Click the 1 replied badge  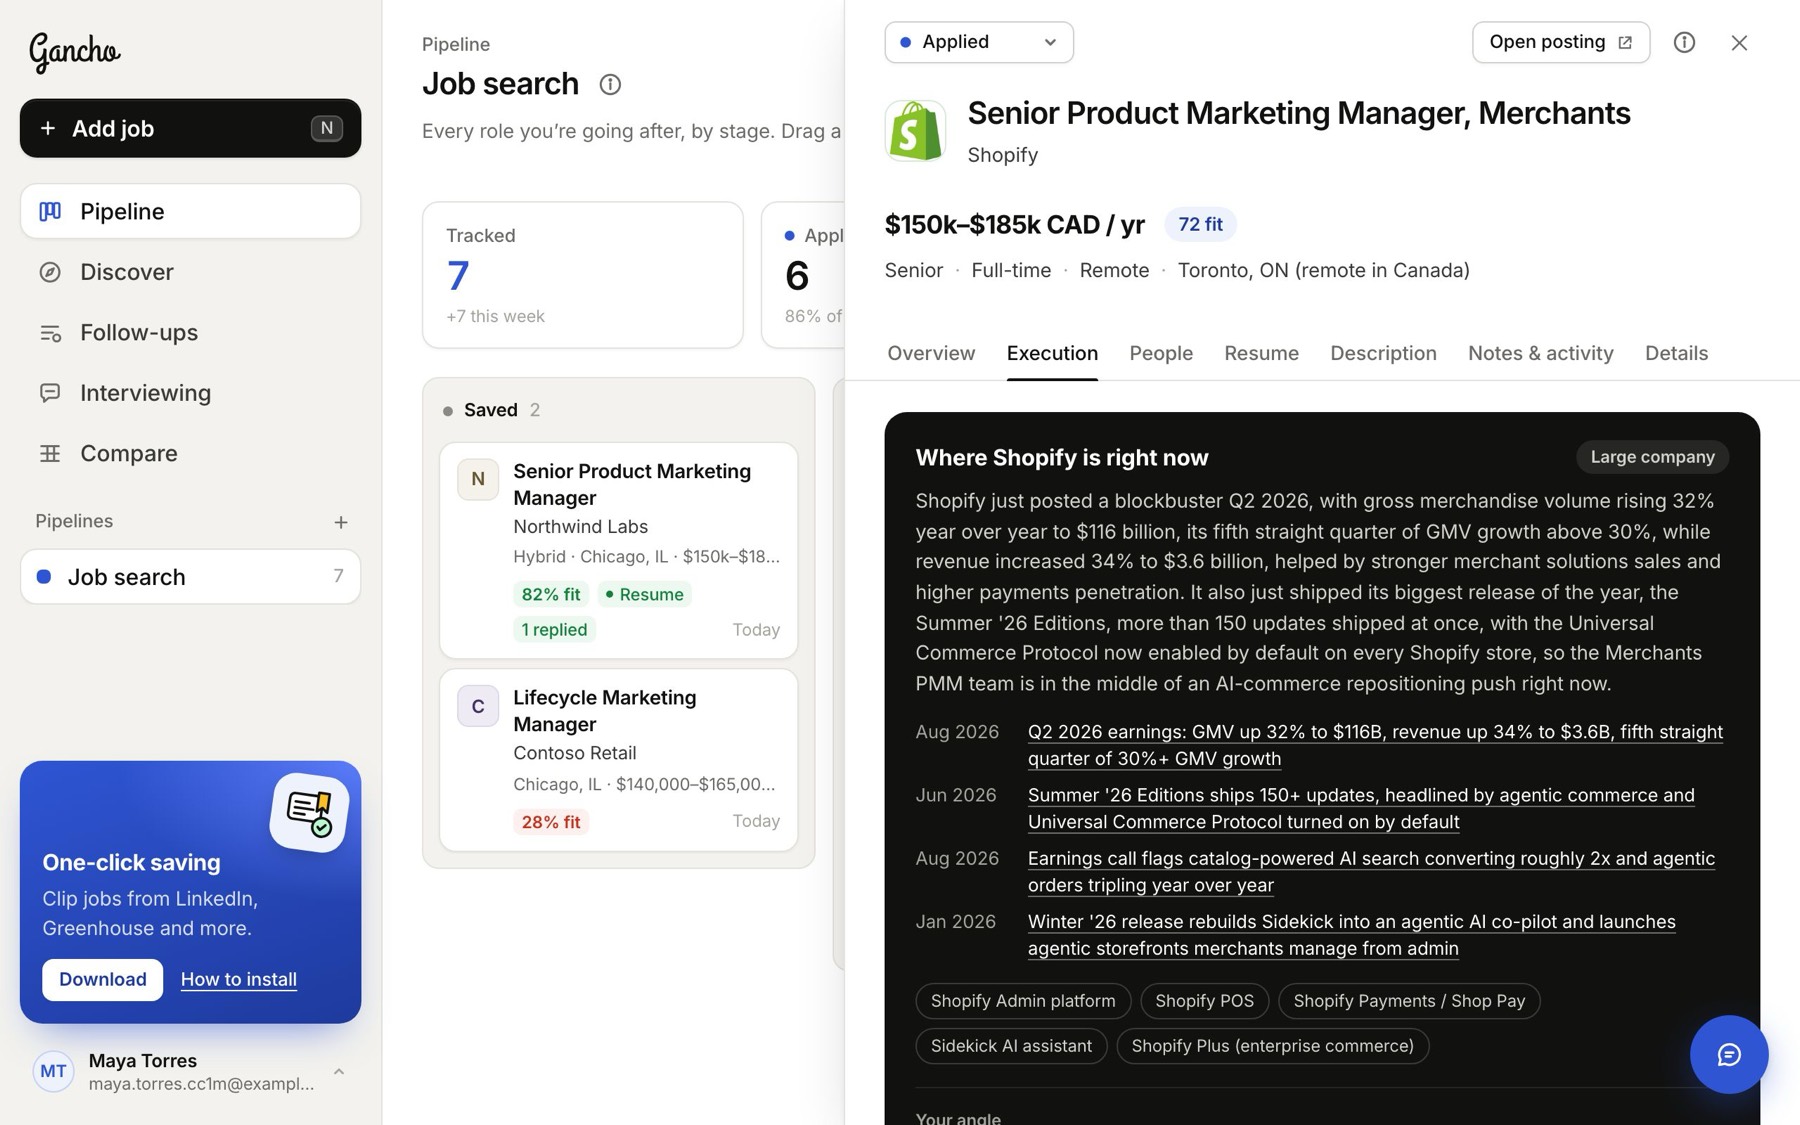point(554,629)
